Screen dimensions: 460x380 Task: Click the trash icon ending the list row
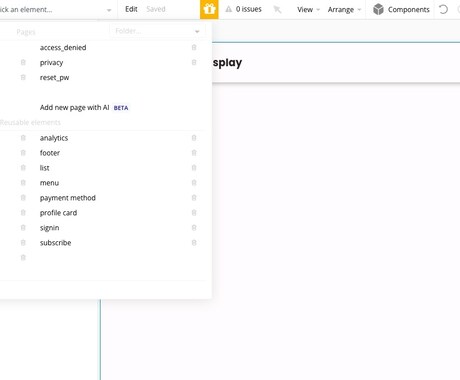[194, 168]
